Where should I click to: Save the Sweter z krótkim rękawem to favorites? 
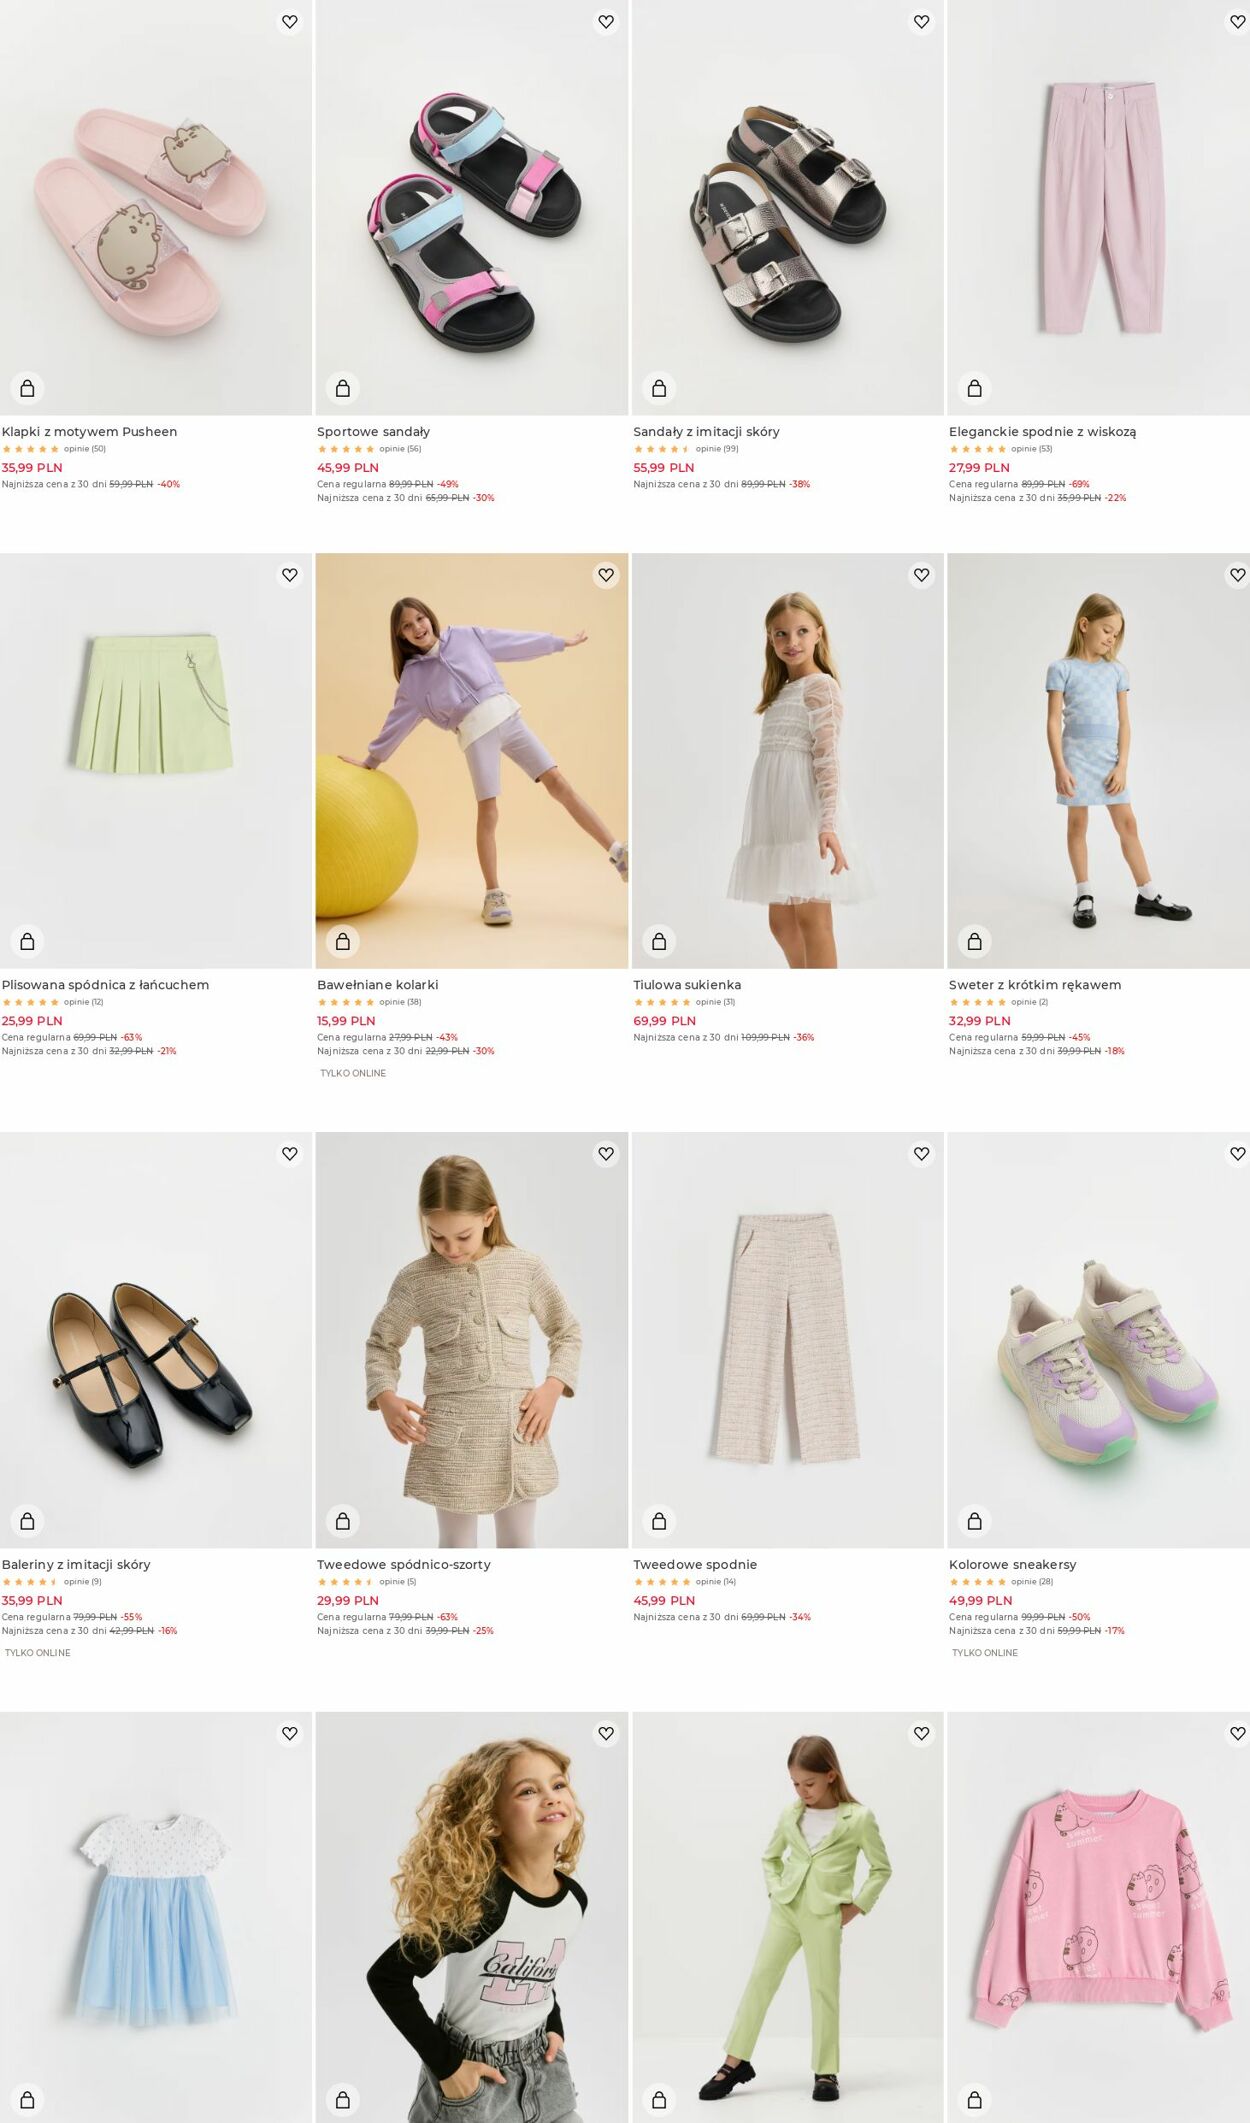pos(1238,575)
